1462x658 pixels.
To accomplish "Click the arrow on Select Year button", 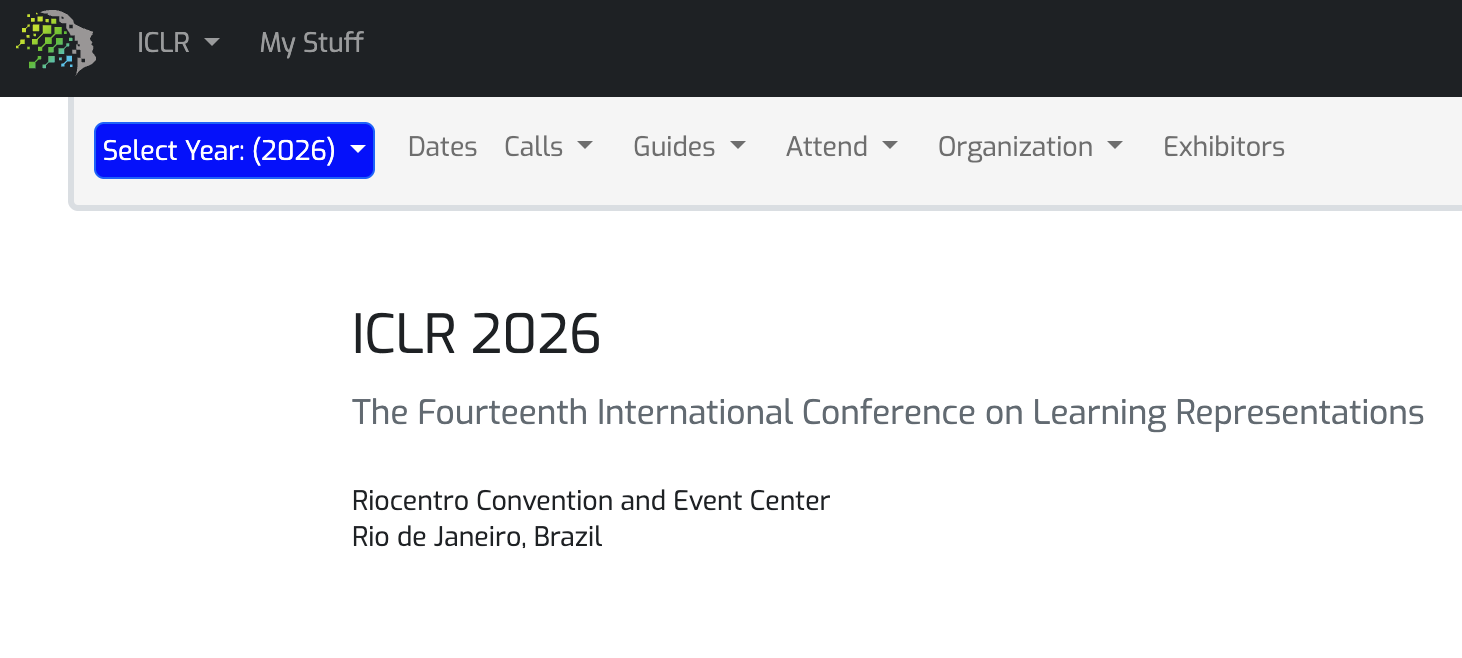I will [357, 150].
